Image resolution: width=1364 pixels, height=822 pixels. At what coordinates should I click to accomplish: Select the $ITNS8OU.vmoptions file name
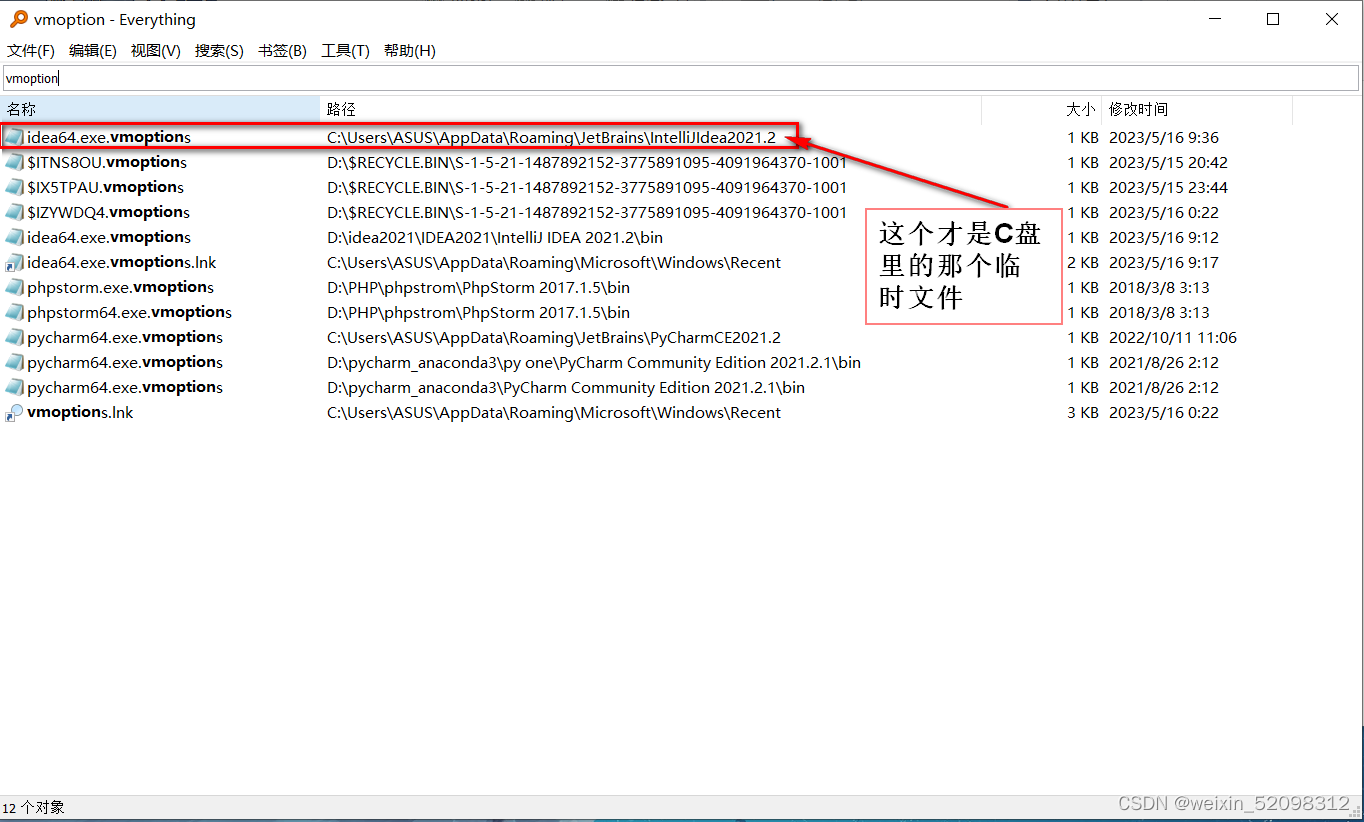point(107,162)
